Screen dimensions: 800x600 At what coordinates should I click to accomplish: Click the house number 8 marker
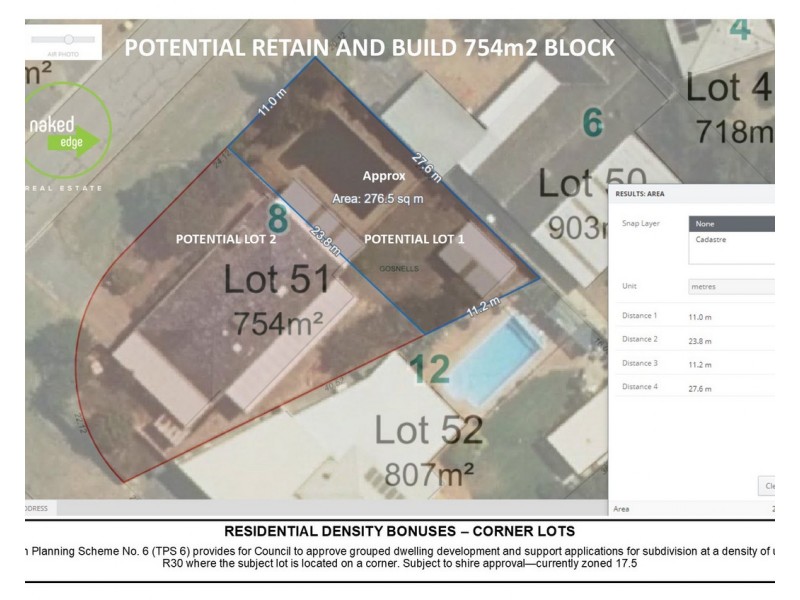279,218
